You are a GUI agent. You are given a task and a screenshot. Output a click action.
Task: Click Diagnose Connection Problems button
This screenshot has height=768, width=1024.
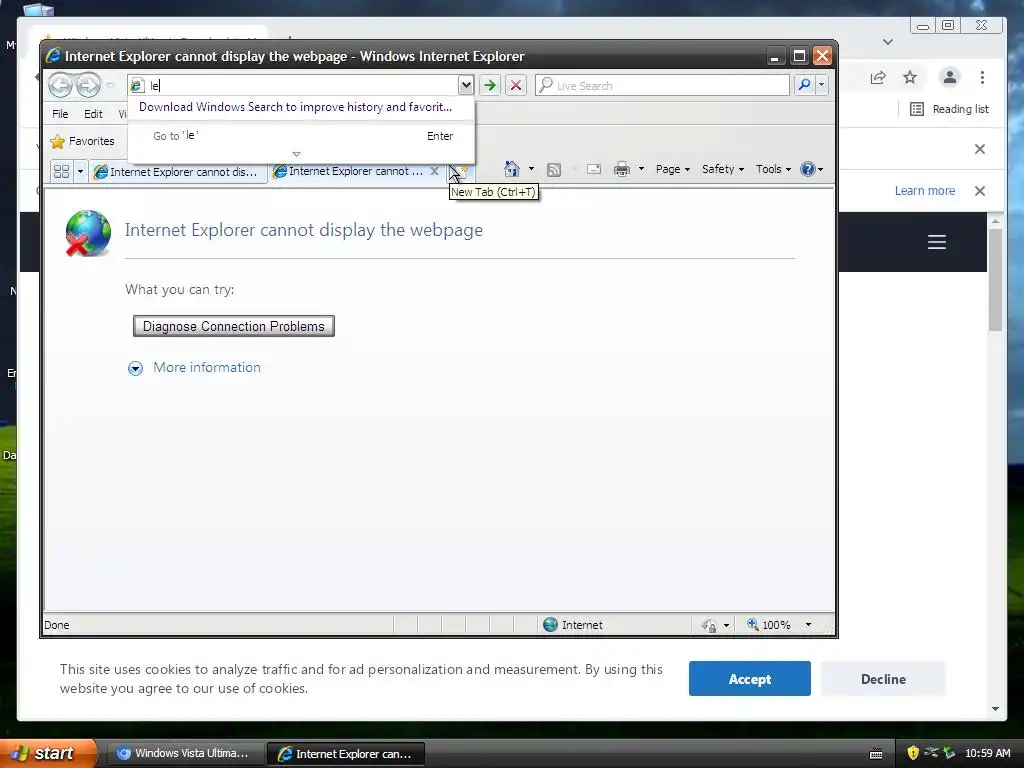pos(234,326)
